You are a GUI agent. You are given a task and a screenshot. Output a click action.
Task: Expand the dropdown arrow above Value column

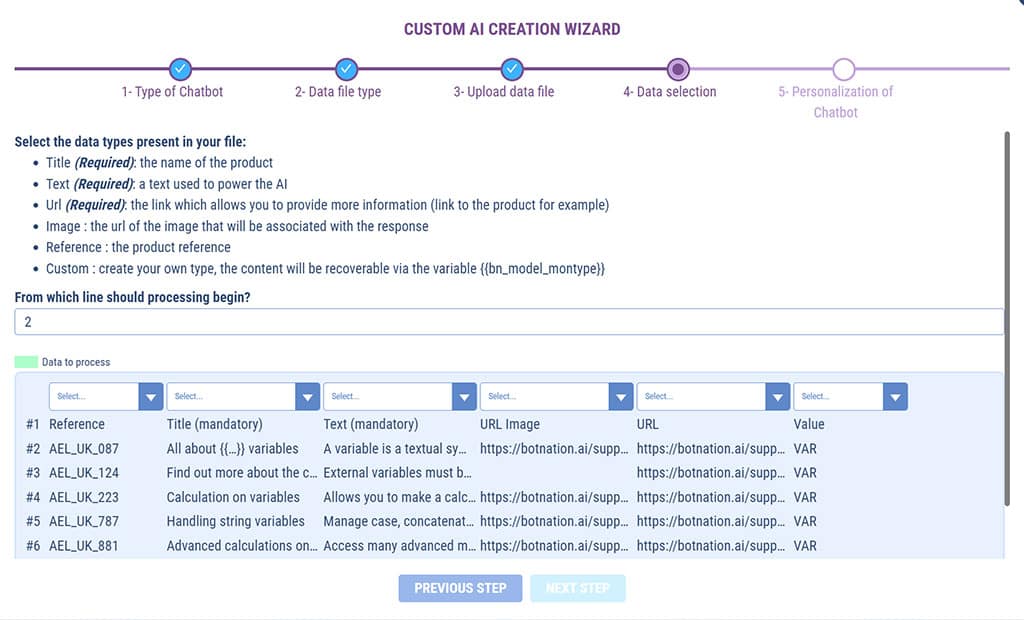895,397
